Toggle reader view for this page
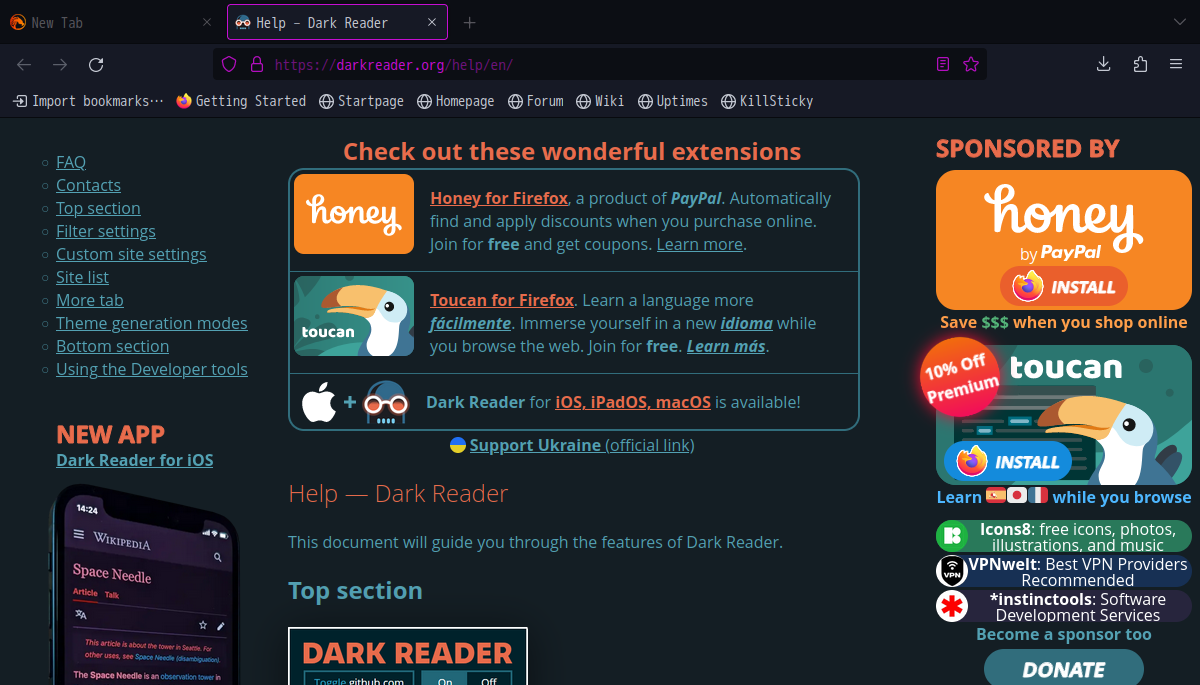The height and width of the screenshot is (685, 1200). coord(943,65)
